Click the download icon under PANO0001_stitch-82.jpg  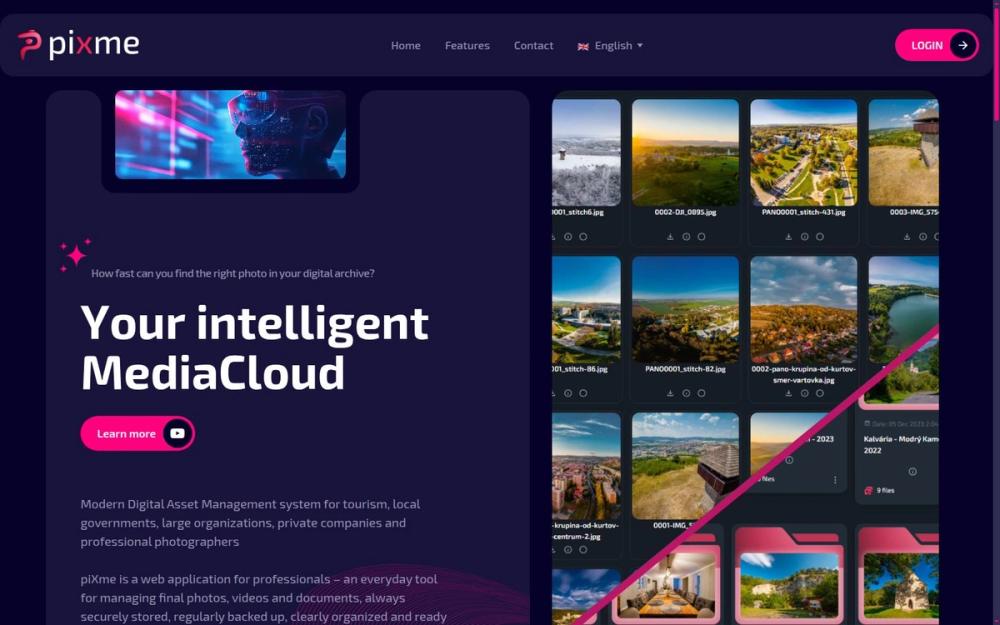point(670,393)
